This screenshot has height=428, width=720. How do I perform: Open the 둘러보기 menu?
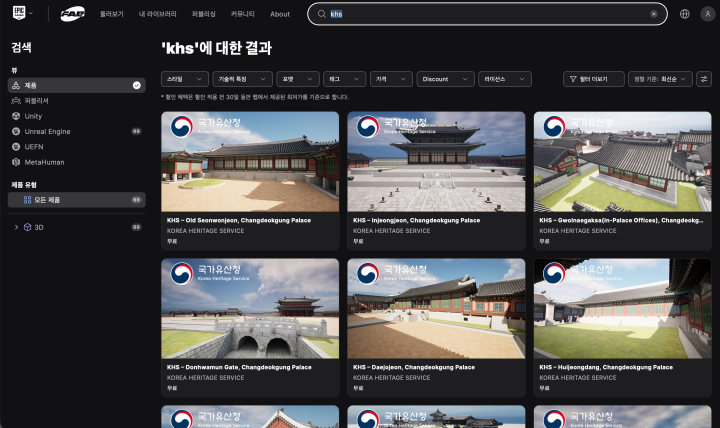click(x=112, y=14)
